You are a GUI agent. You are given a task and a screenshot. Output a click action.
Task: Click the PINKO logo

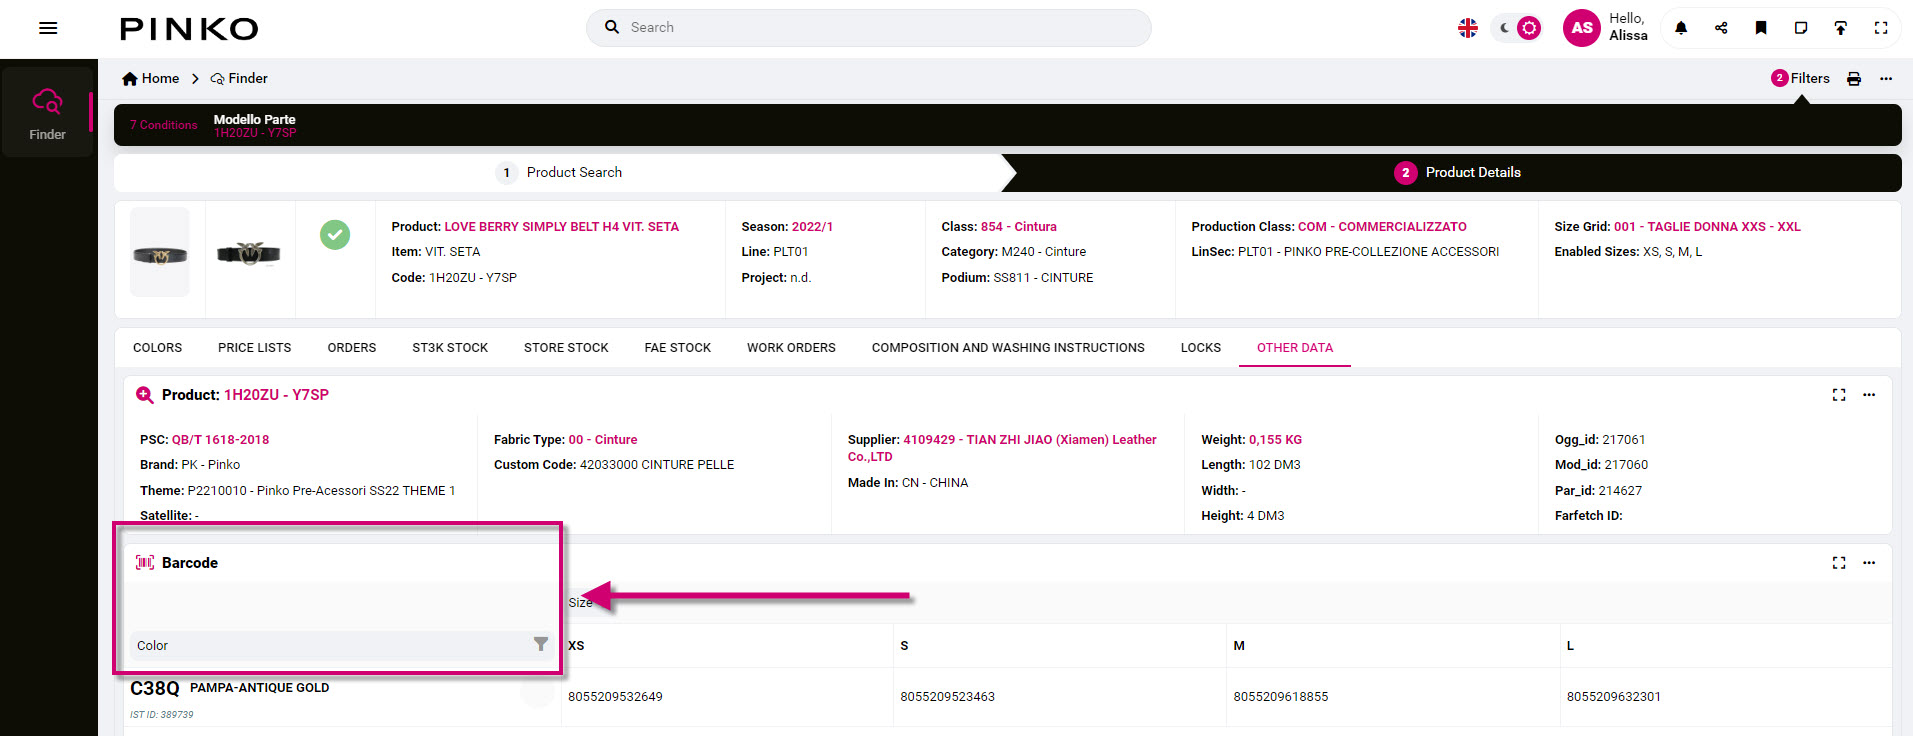pos(189,29)
